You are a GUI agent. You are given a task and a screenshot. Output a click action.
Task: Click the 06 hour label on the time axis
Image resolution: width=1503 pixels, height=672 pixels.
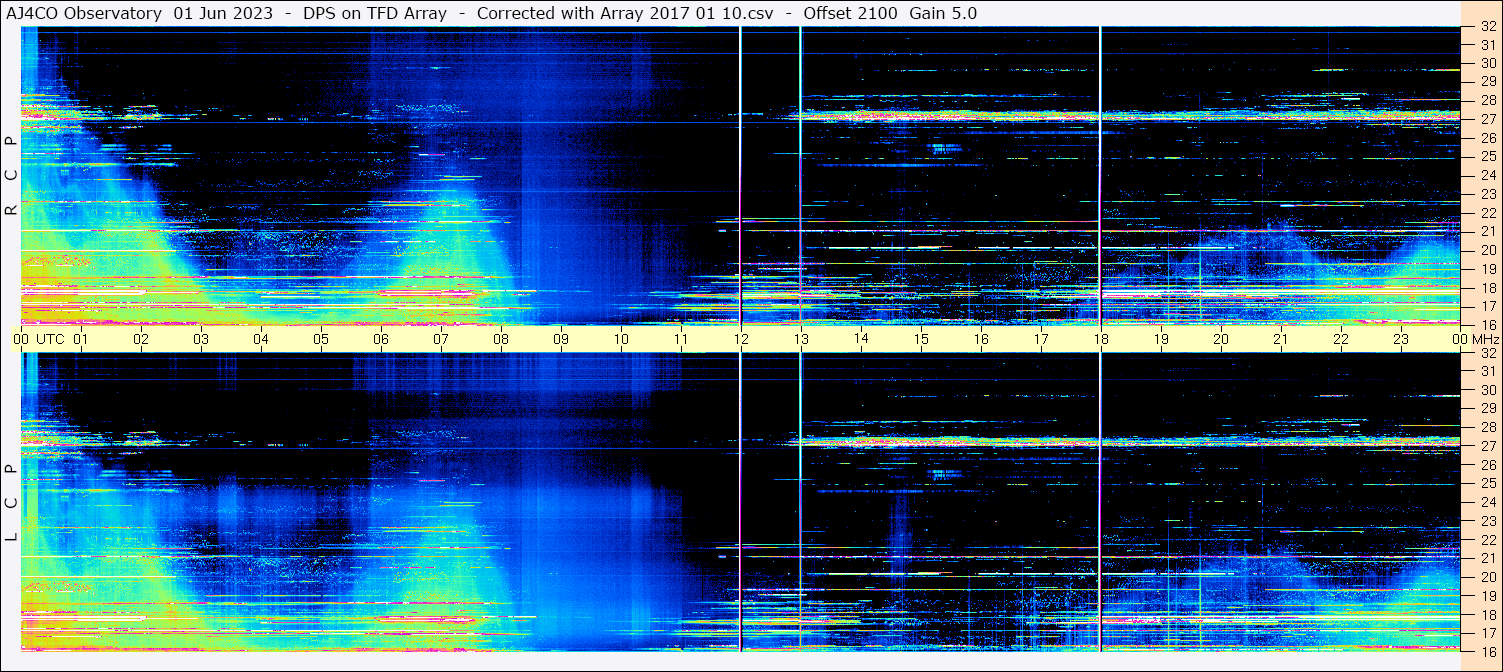coord(381,339)
